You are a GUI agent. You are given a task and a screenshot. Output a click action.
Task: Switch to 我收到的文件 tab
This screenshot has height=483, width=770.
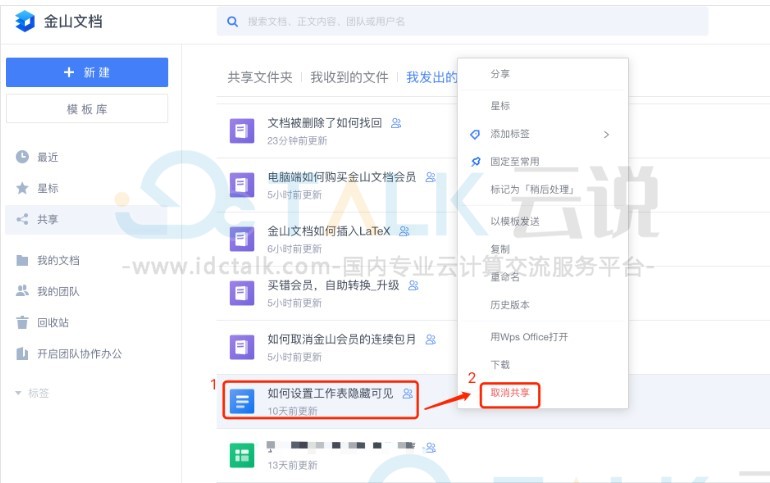coord(349,77)
